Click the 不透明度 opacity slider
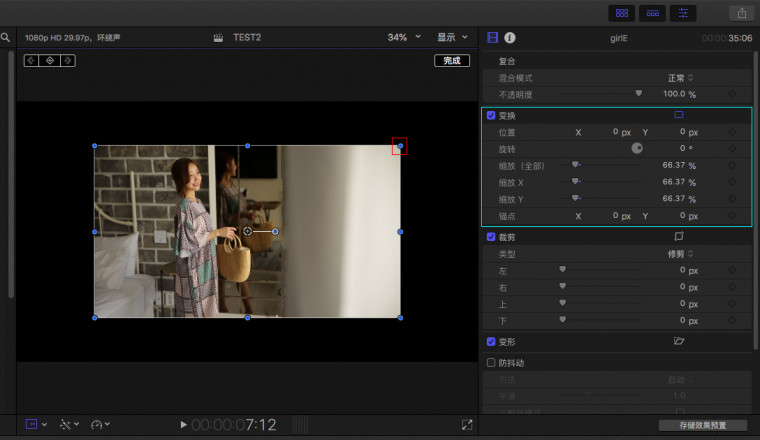Screen dimensions: 760x440 [600, 94]
